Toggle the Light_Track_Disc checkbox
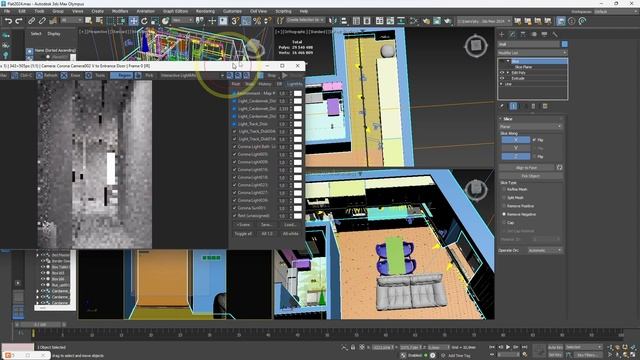Viewport: 640px width, 360px height. 234,124
